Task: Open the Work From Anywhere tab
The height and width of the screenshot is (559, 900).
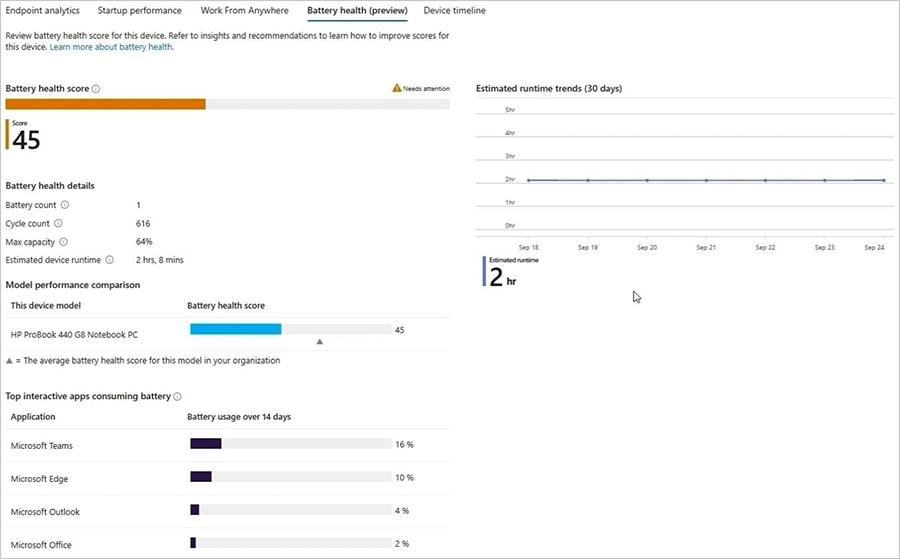Action: tap(244, 11)
